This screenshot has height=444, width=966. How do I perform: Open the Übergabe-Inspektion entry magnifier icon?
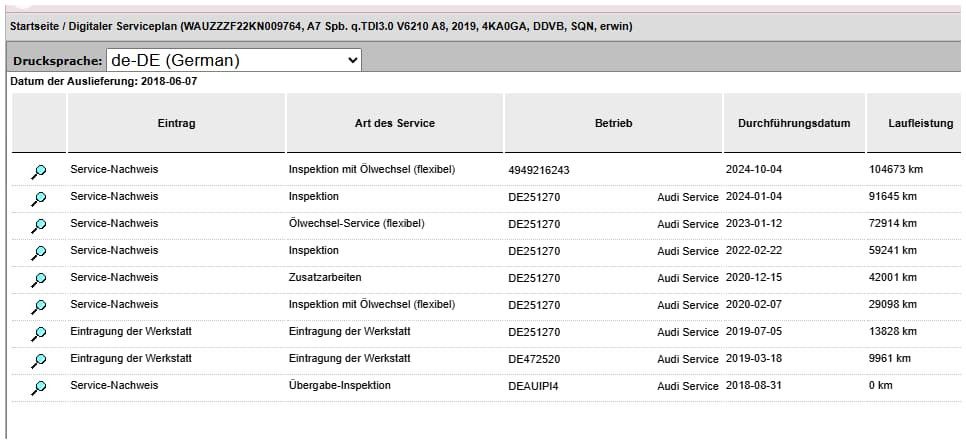tap(39, 388)
